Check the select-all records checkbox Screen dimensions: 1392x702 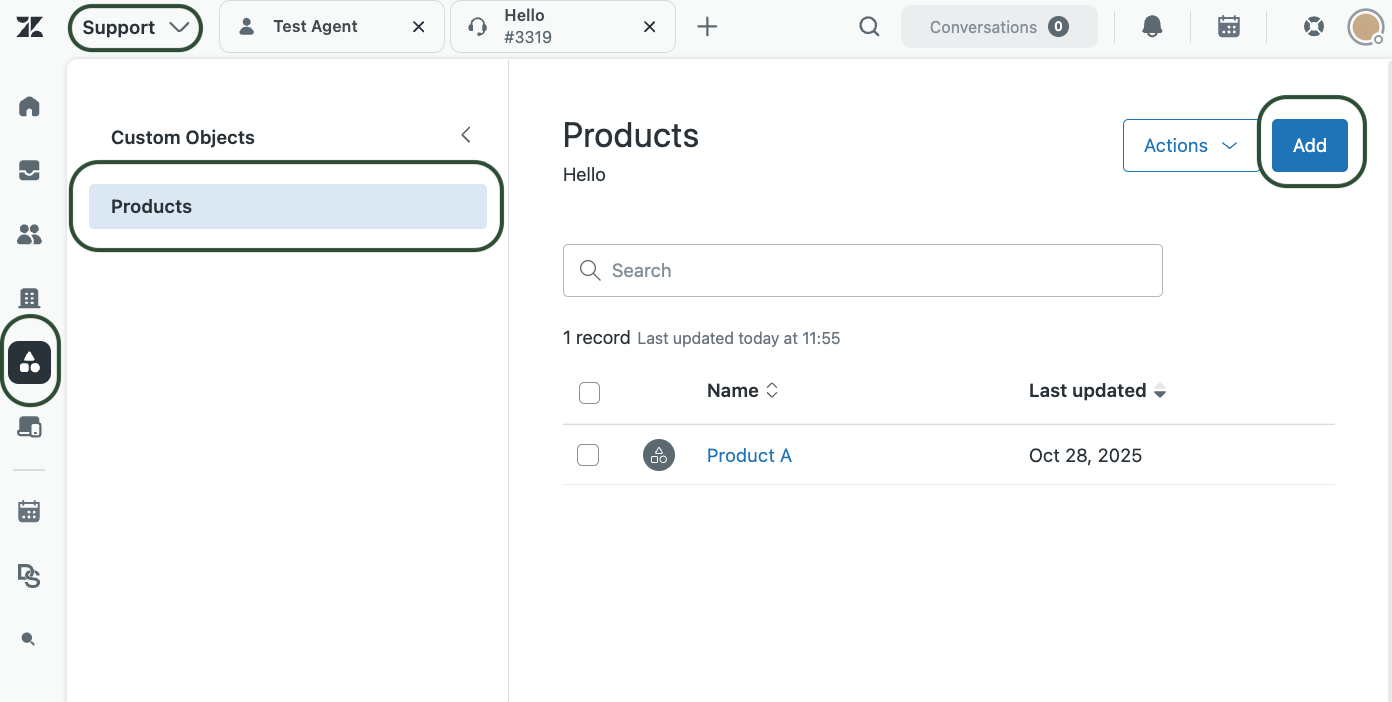(x=589, y=393)
